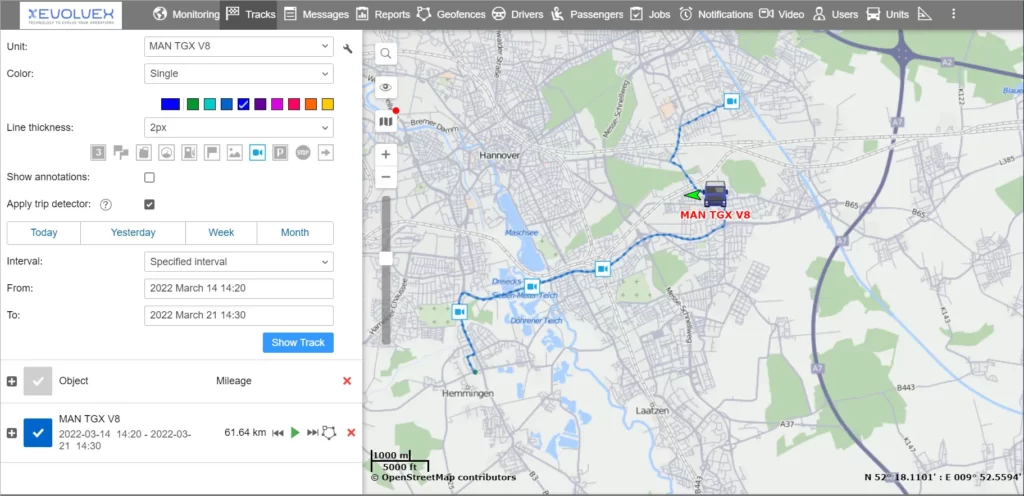Screen dimensions: 1024x496
Task: Open the Geofences menu
Action: pyautogui.click(x=451, y=14)
